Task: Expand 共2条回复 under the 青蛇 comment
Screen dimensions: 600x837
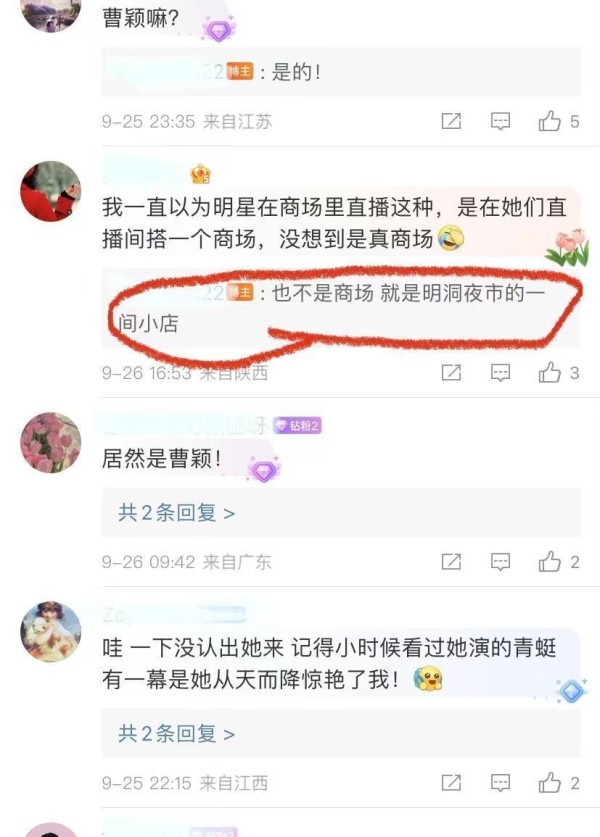Action: click(x=176, y=734)
